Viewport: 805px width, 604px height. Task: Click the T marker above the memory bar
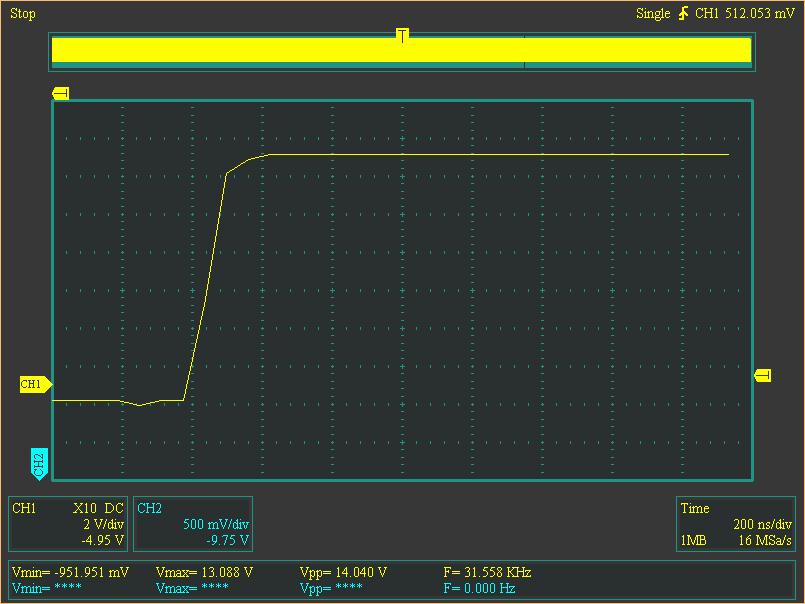[402, 35]
